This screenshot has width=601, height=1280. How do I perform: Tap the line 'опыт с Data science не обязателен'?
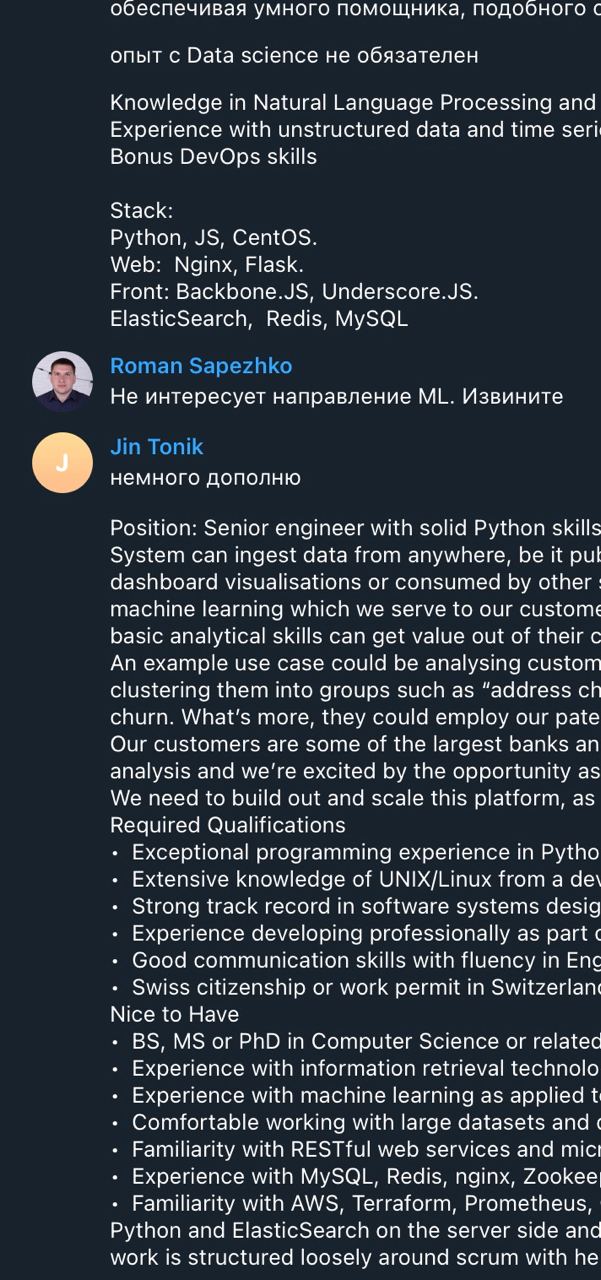tap(294, 56)
